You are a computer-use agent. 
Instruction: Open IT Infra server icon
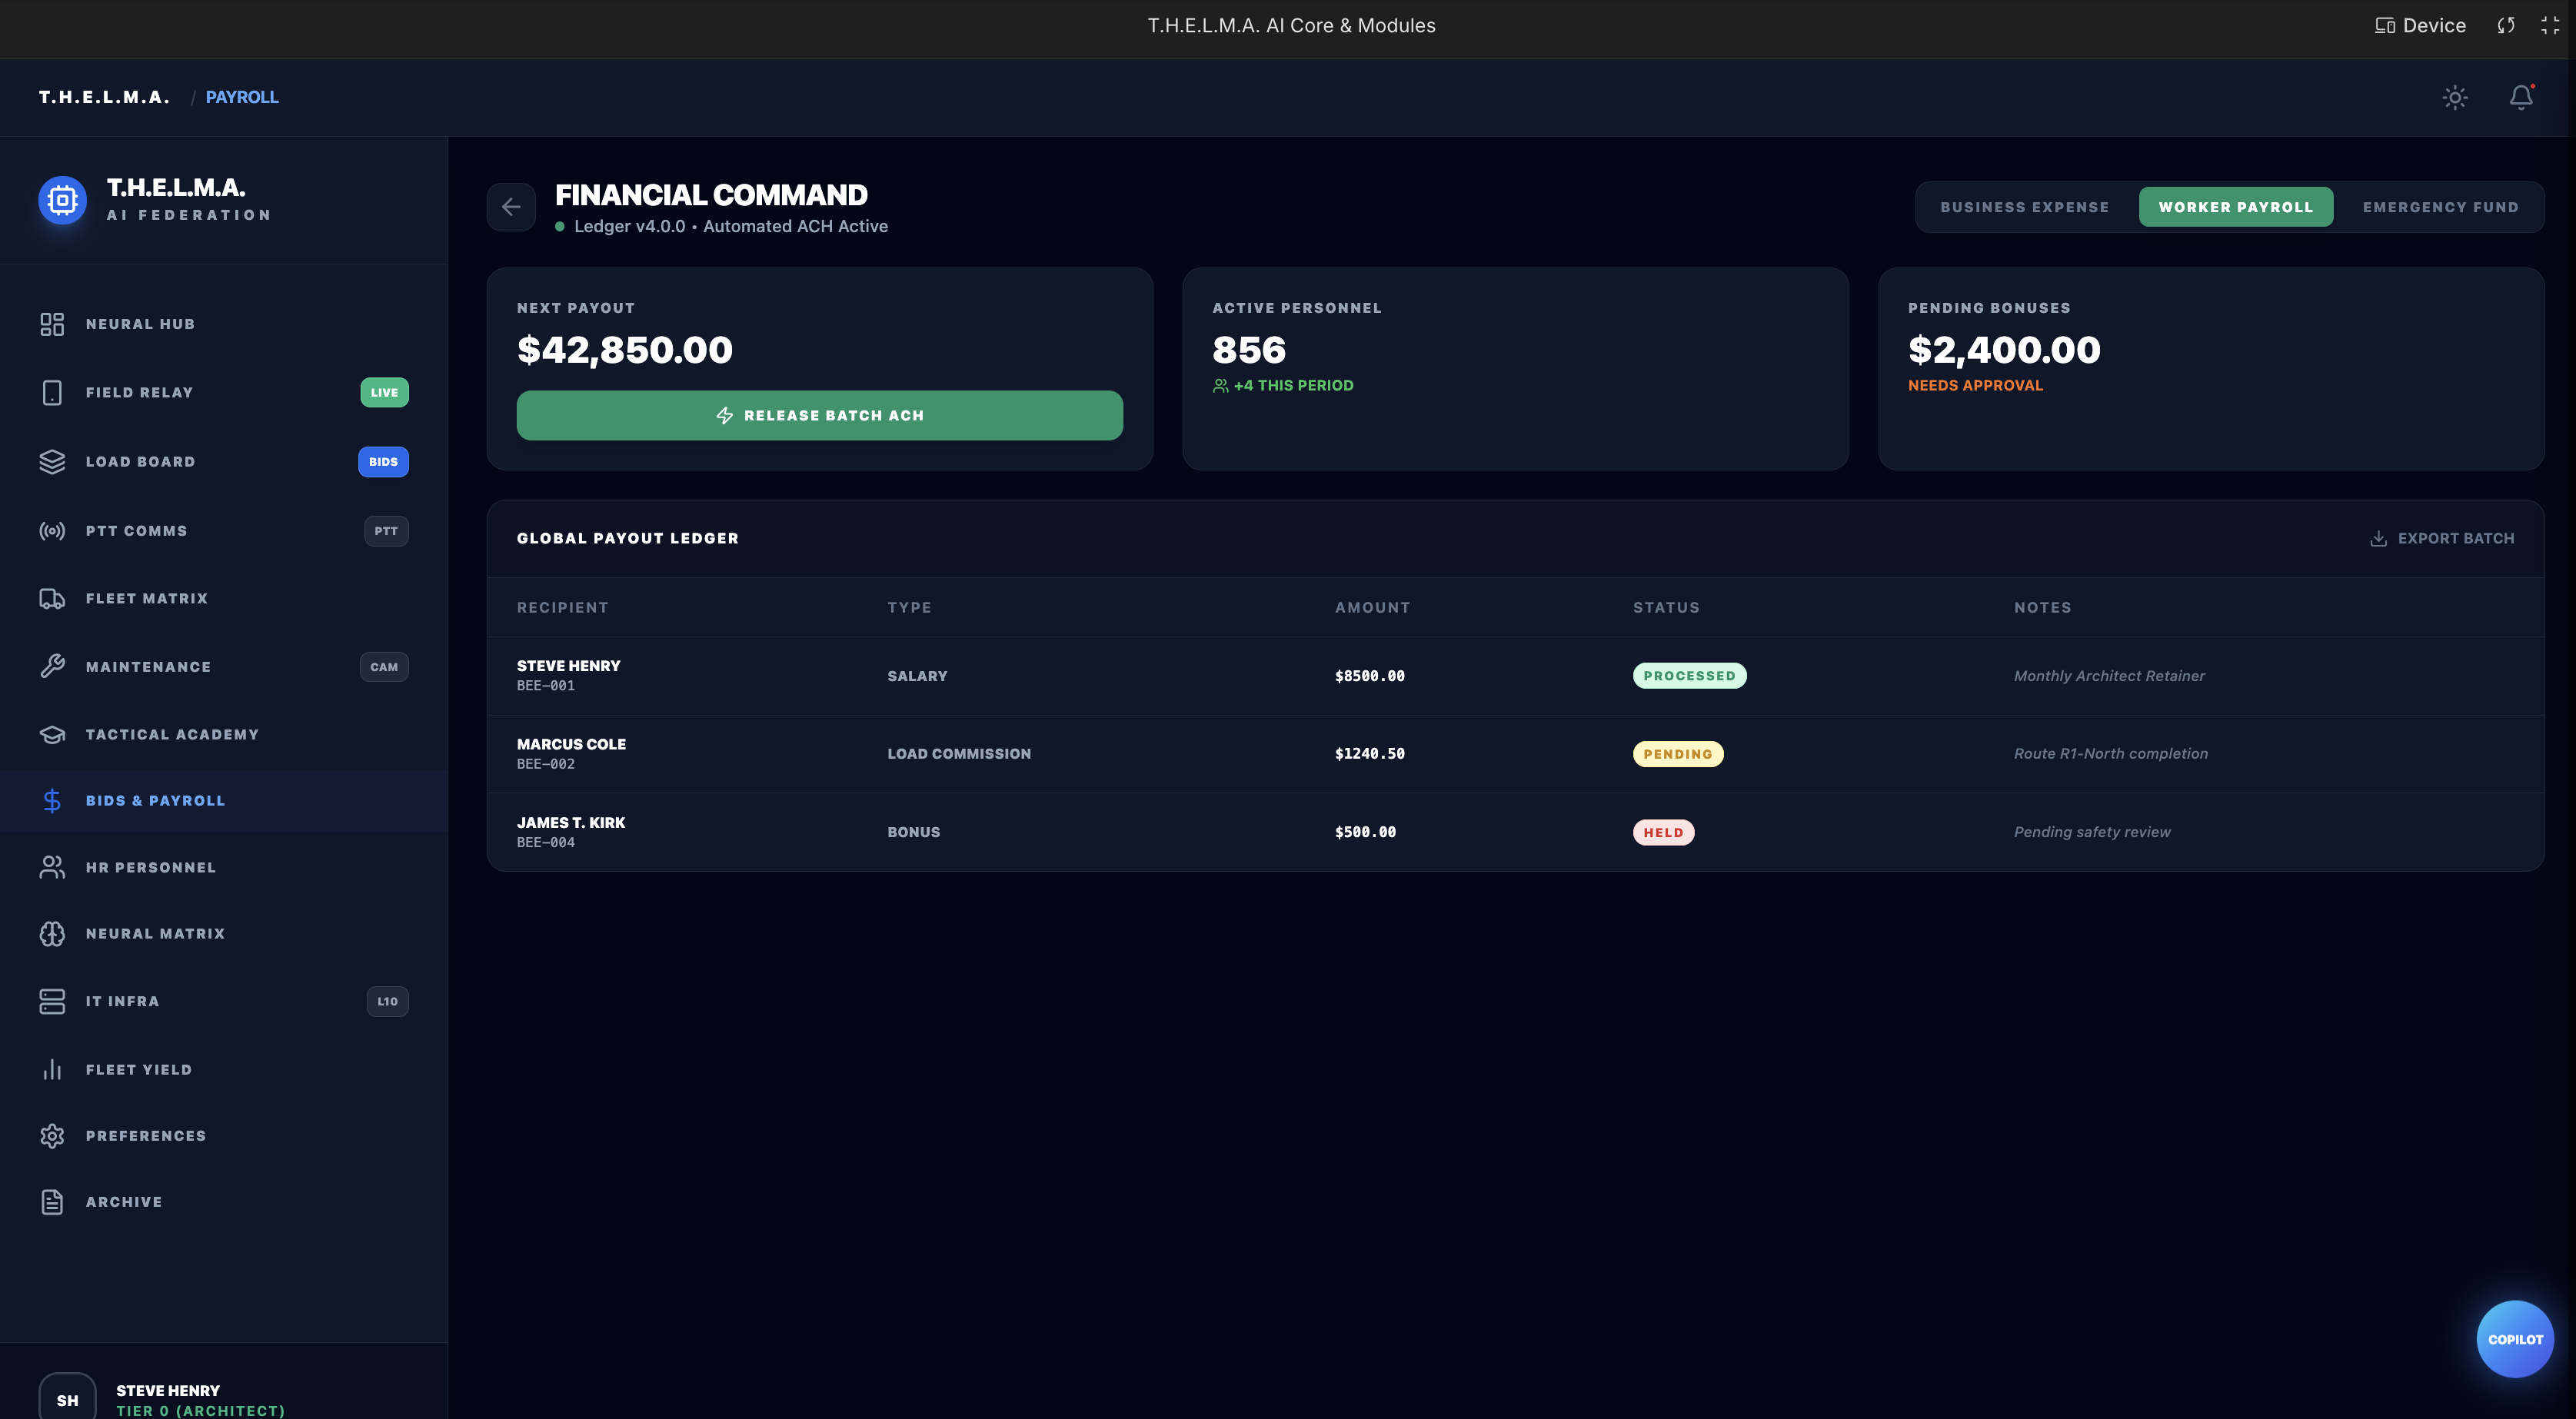pyautogui.click(x=52, y=1001)
